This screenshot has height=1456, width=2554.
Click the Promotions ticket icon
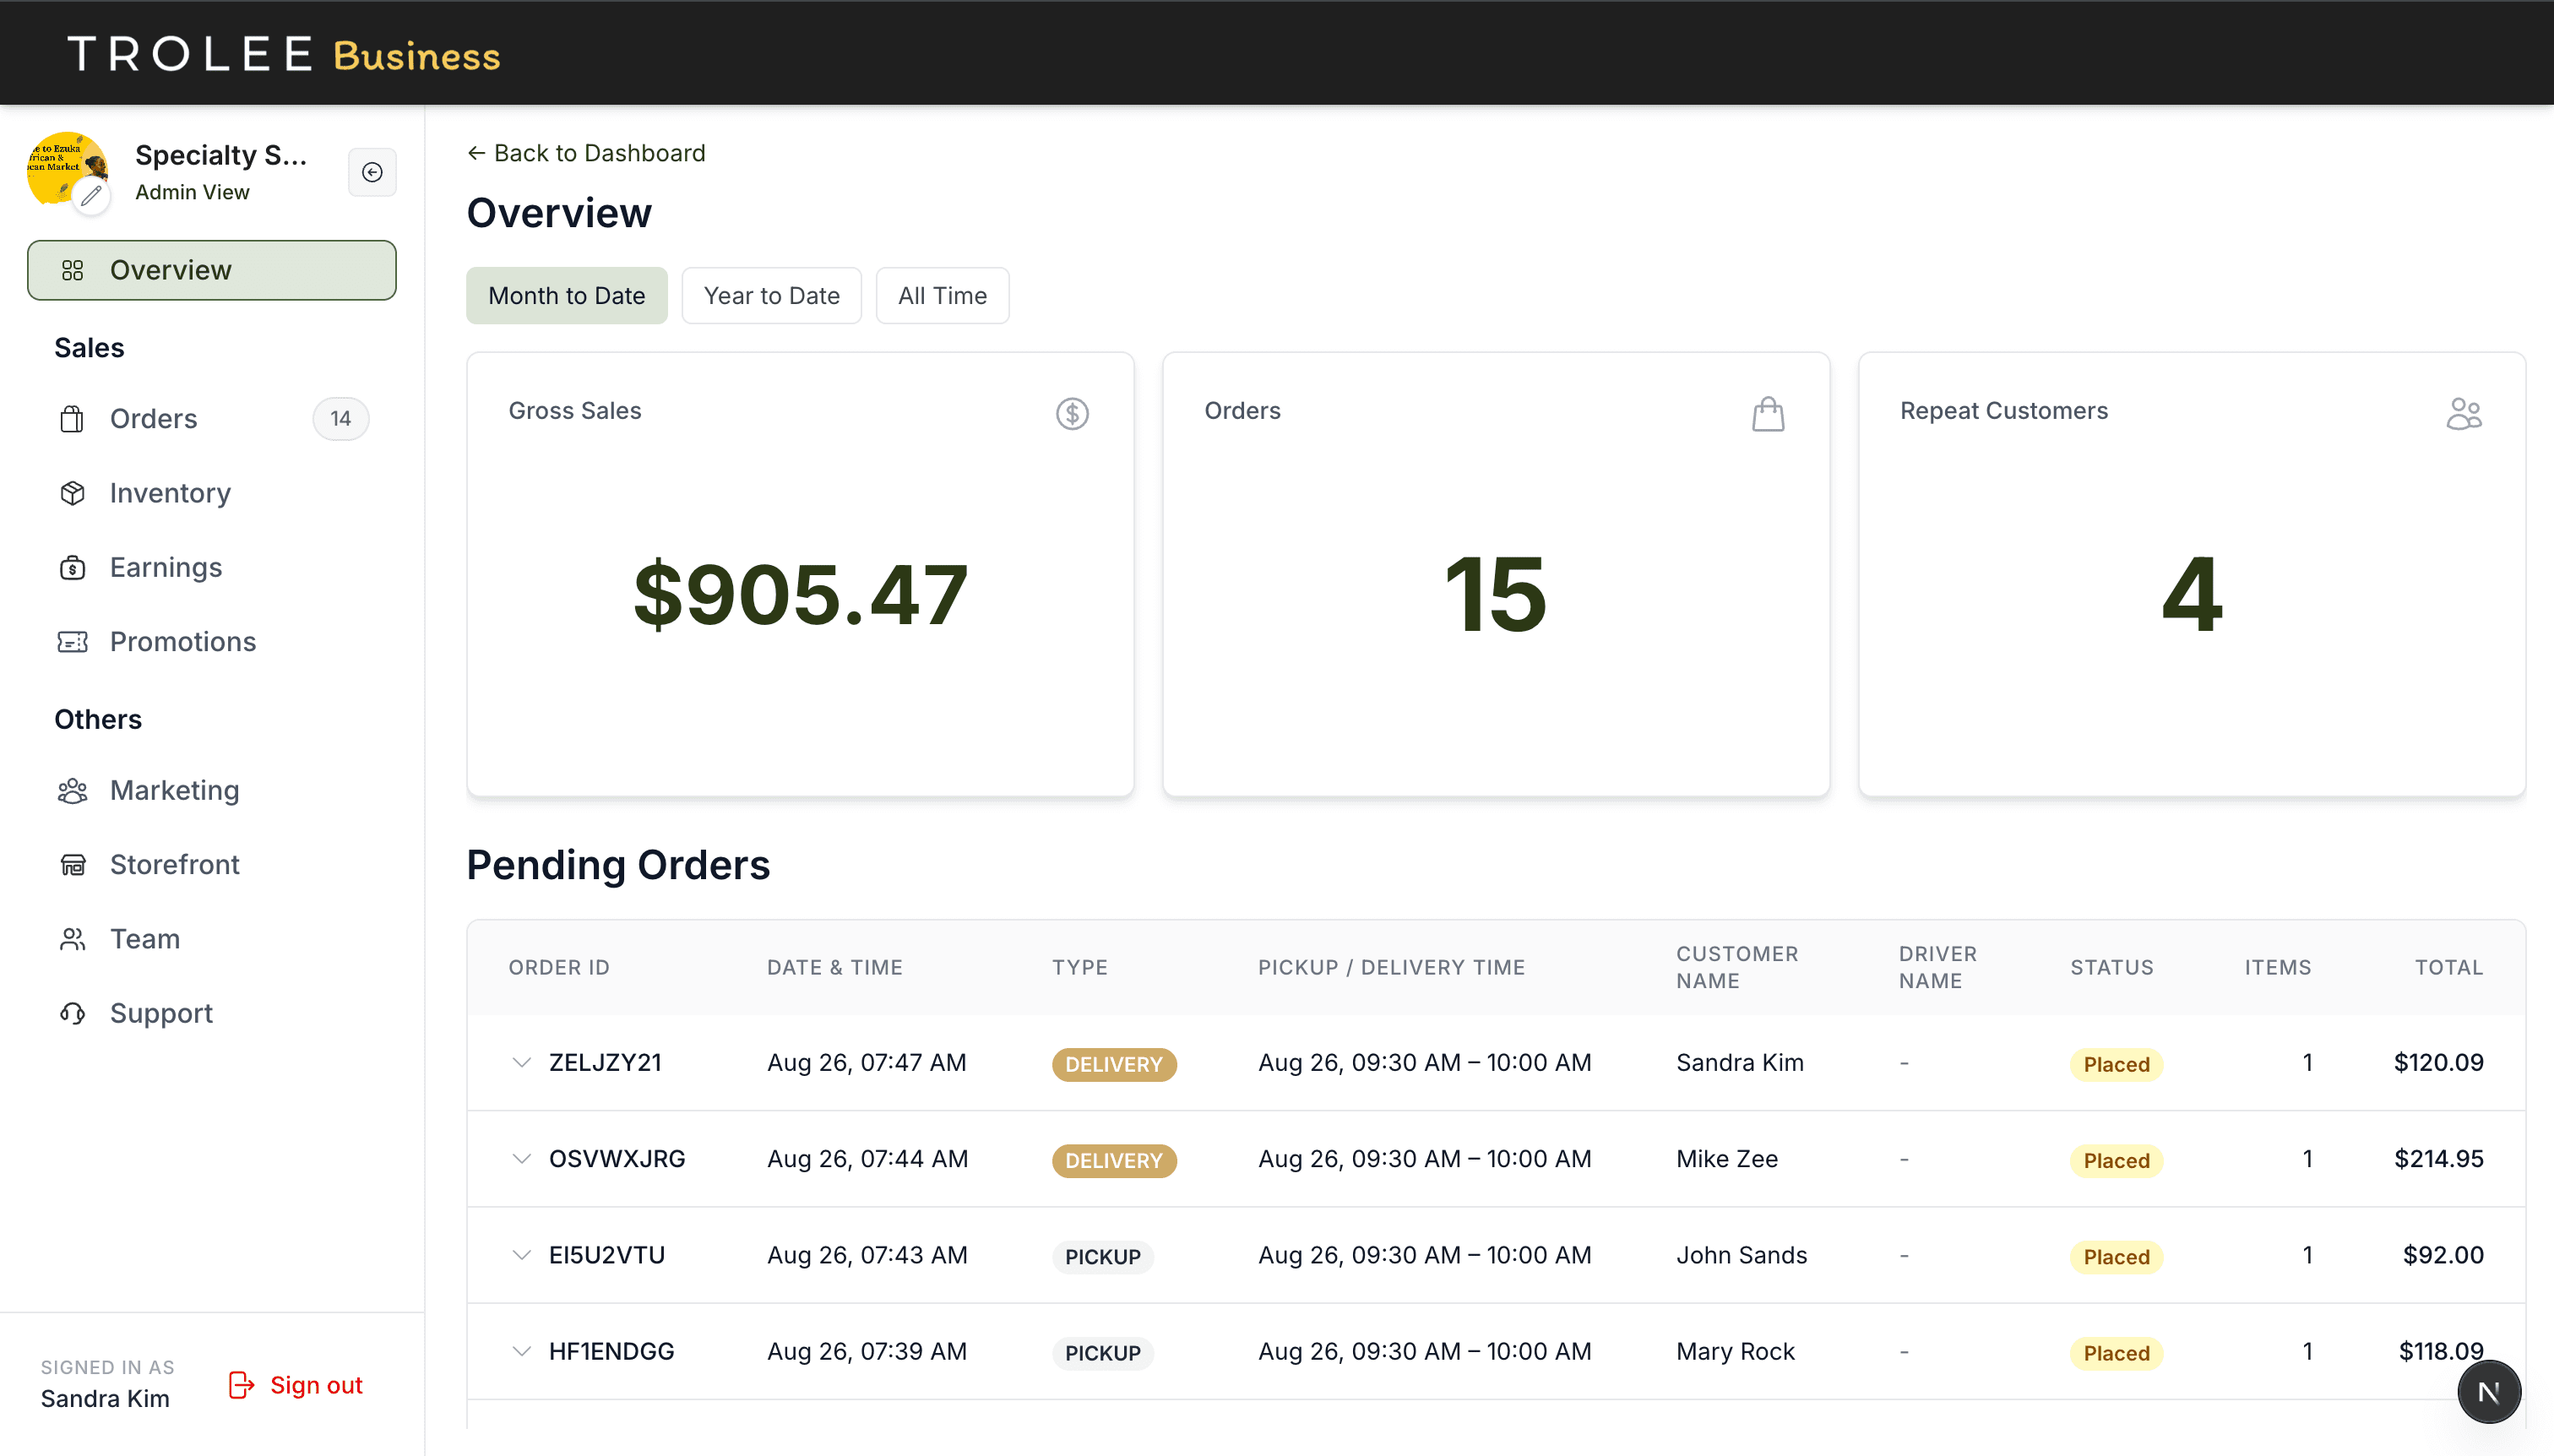point(72,642)
